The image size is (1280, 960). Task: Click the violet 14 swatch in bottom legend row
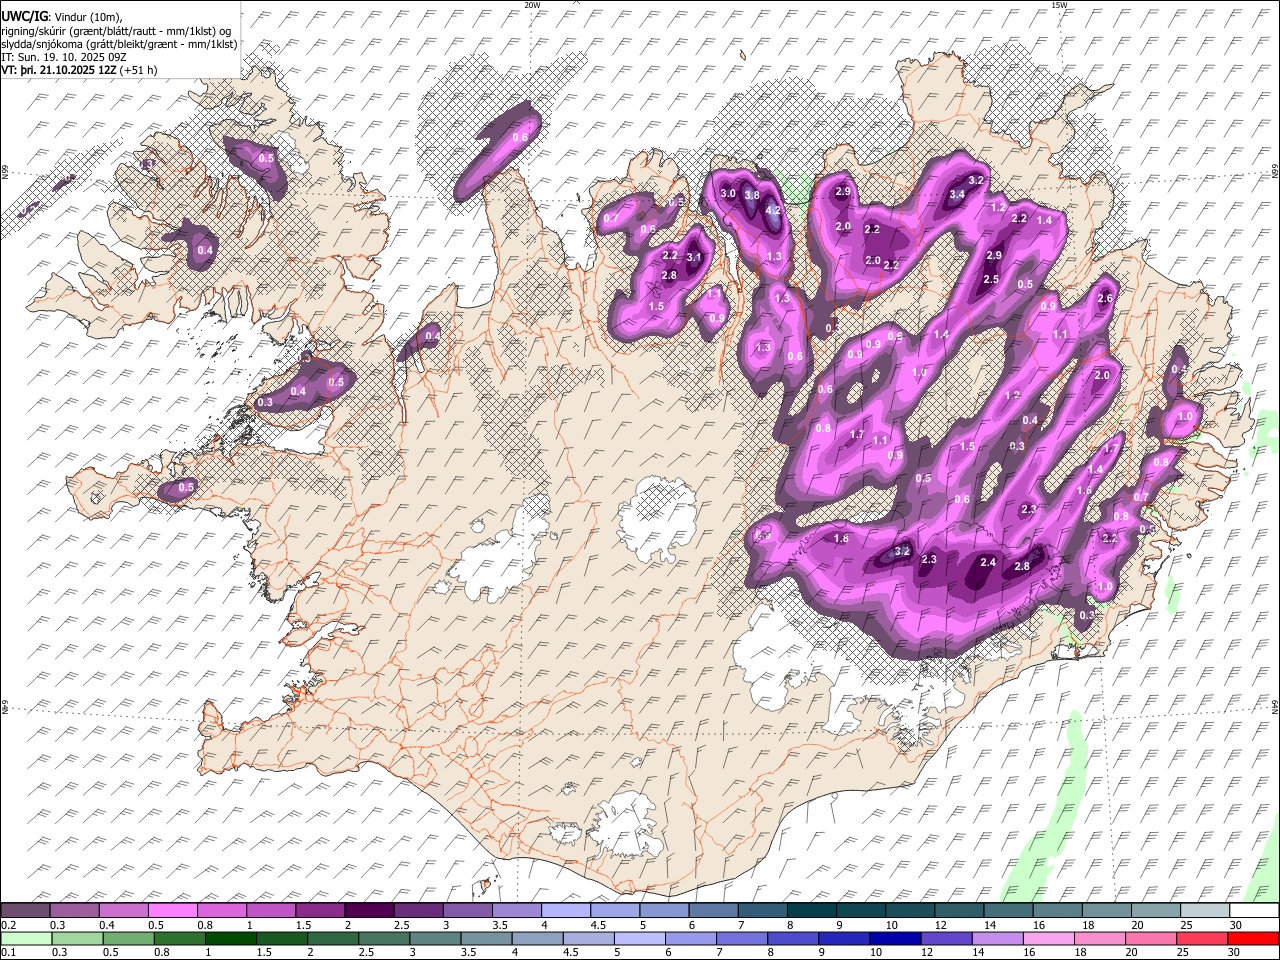pyautogui.click(x=997, y=938)
